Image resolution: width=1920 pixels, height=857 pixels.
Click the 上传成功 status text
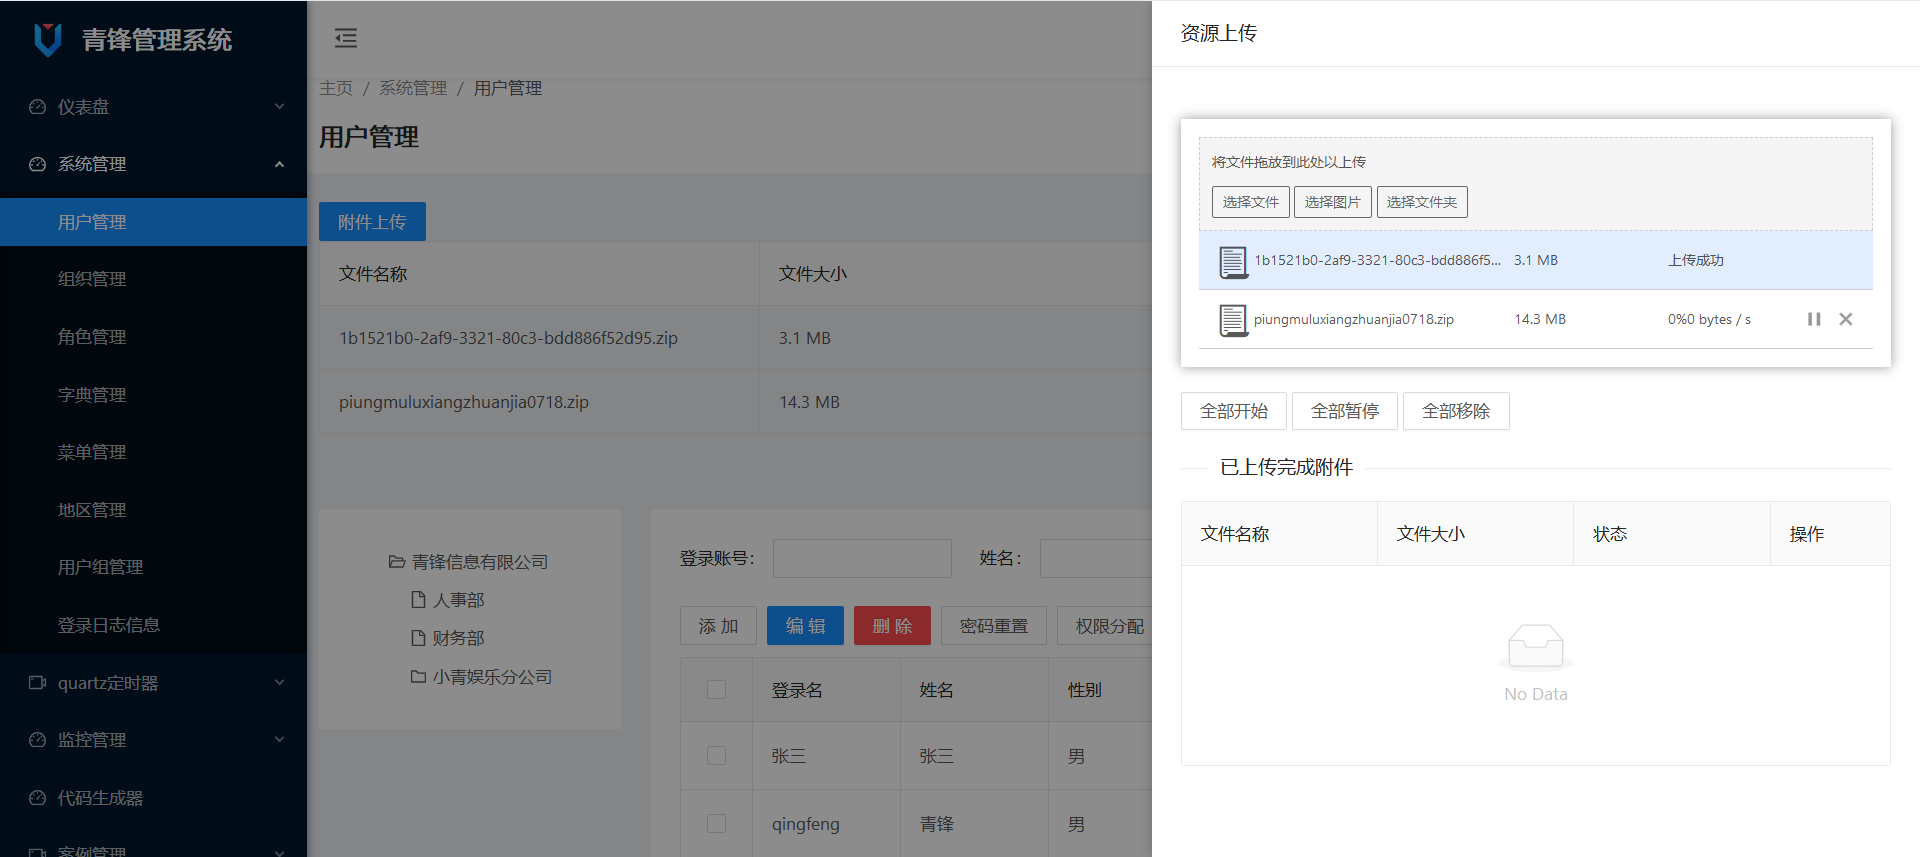pos(1696,260)
